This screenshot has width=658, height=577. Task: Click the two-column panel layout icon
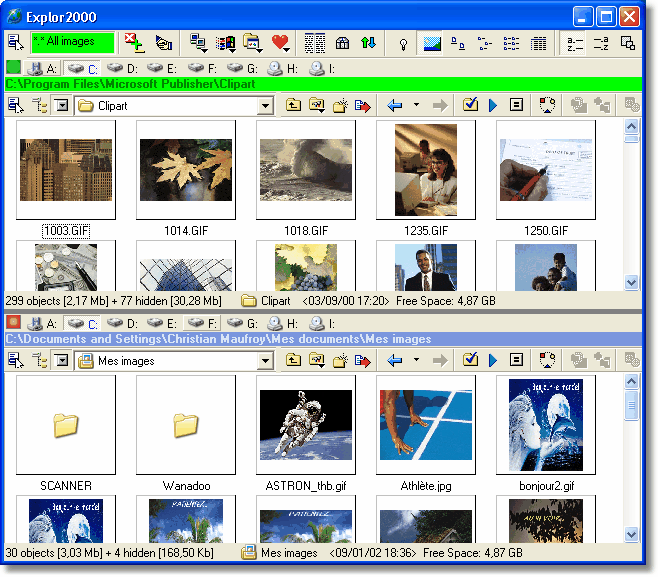(315, 43)
